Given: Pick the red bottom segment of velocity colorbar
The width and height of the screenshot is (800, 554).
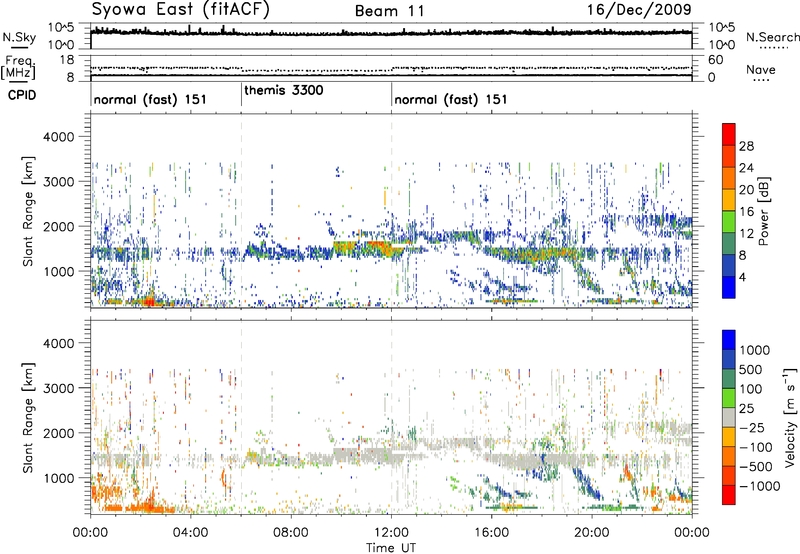Looking at the screenshot, I should tap(729, 495).
